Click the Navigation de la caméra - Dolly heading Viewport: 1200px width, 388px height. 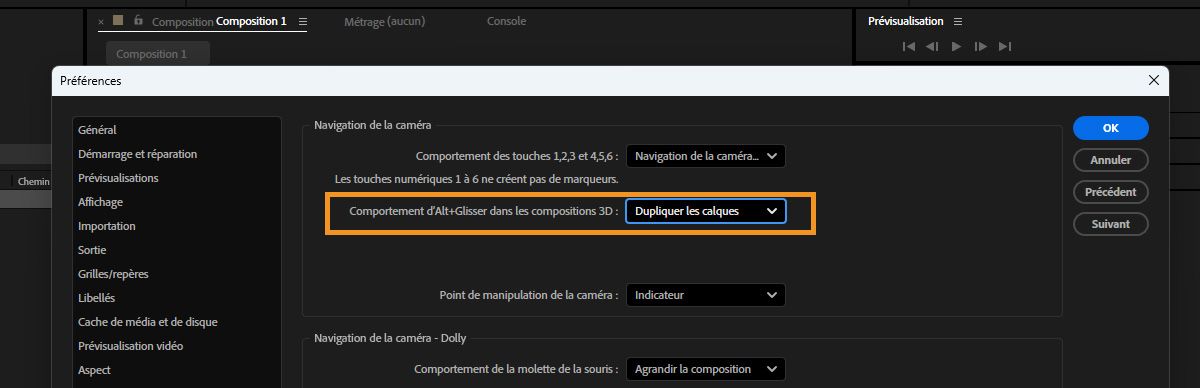coord(390,337)
